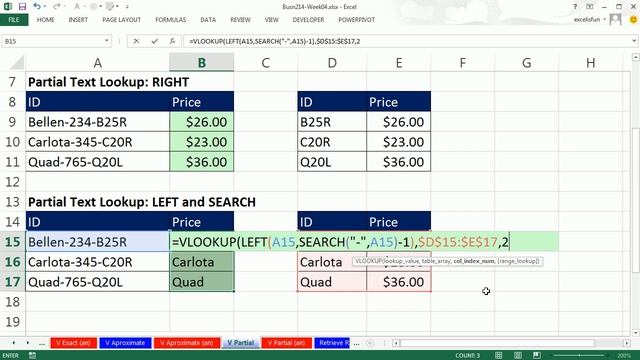Open the VIEW ribbon tab
Image resolution: width=640 pixels, height=360 pixels.
(271, 20)
